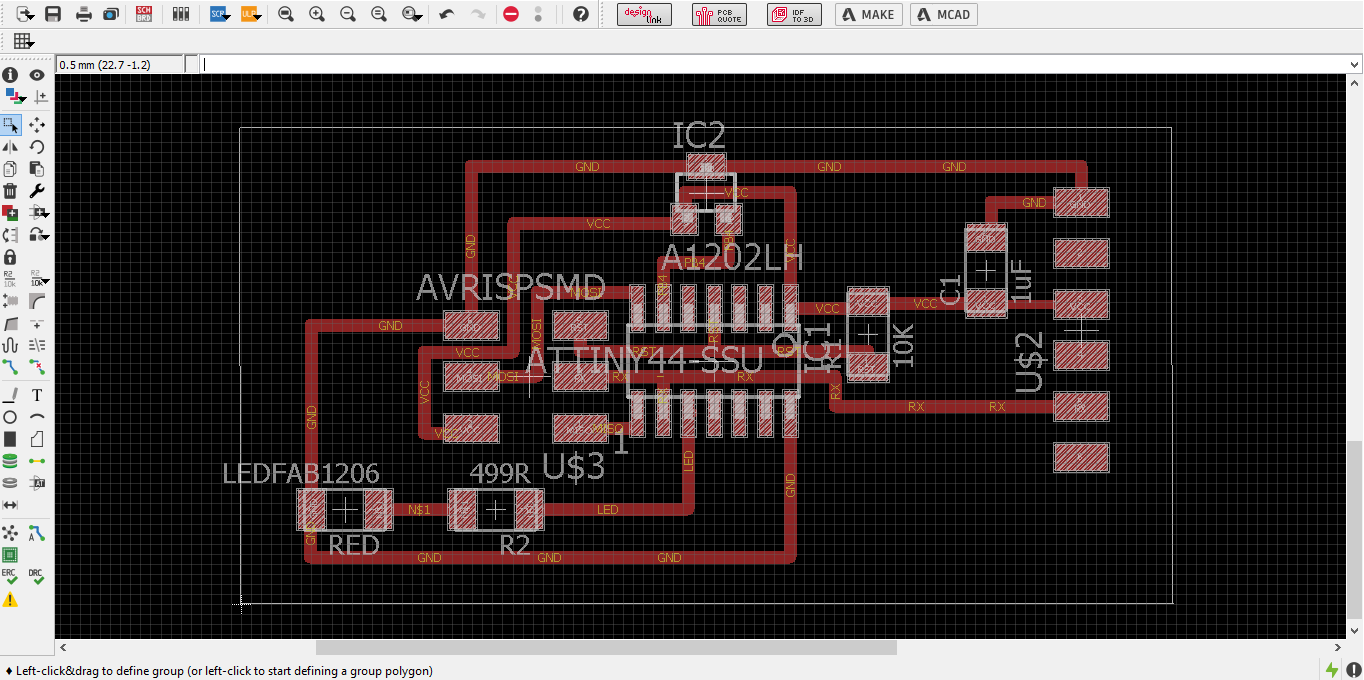Click the Move tool icon
The height and width of the screenshot is (680, 1364).
click(x=37, y=125)
